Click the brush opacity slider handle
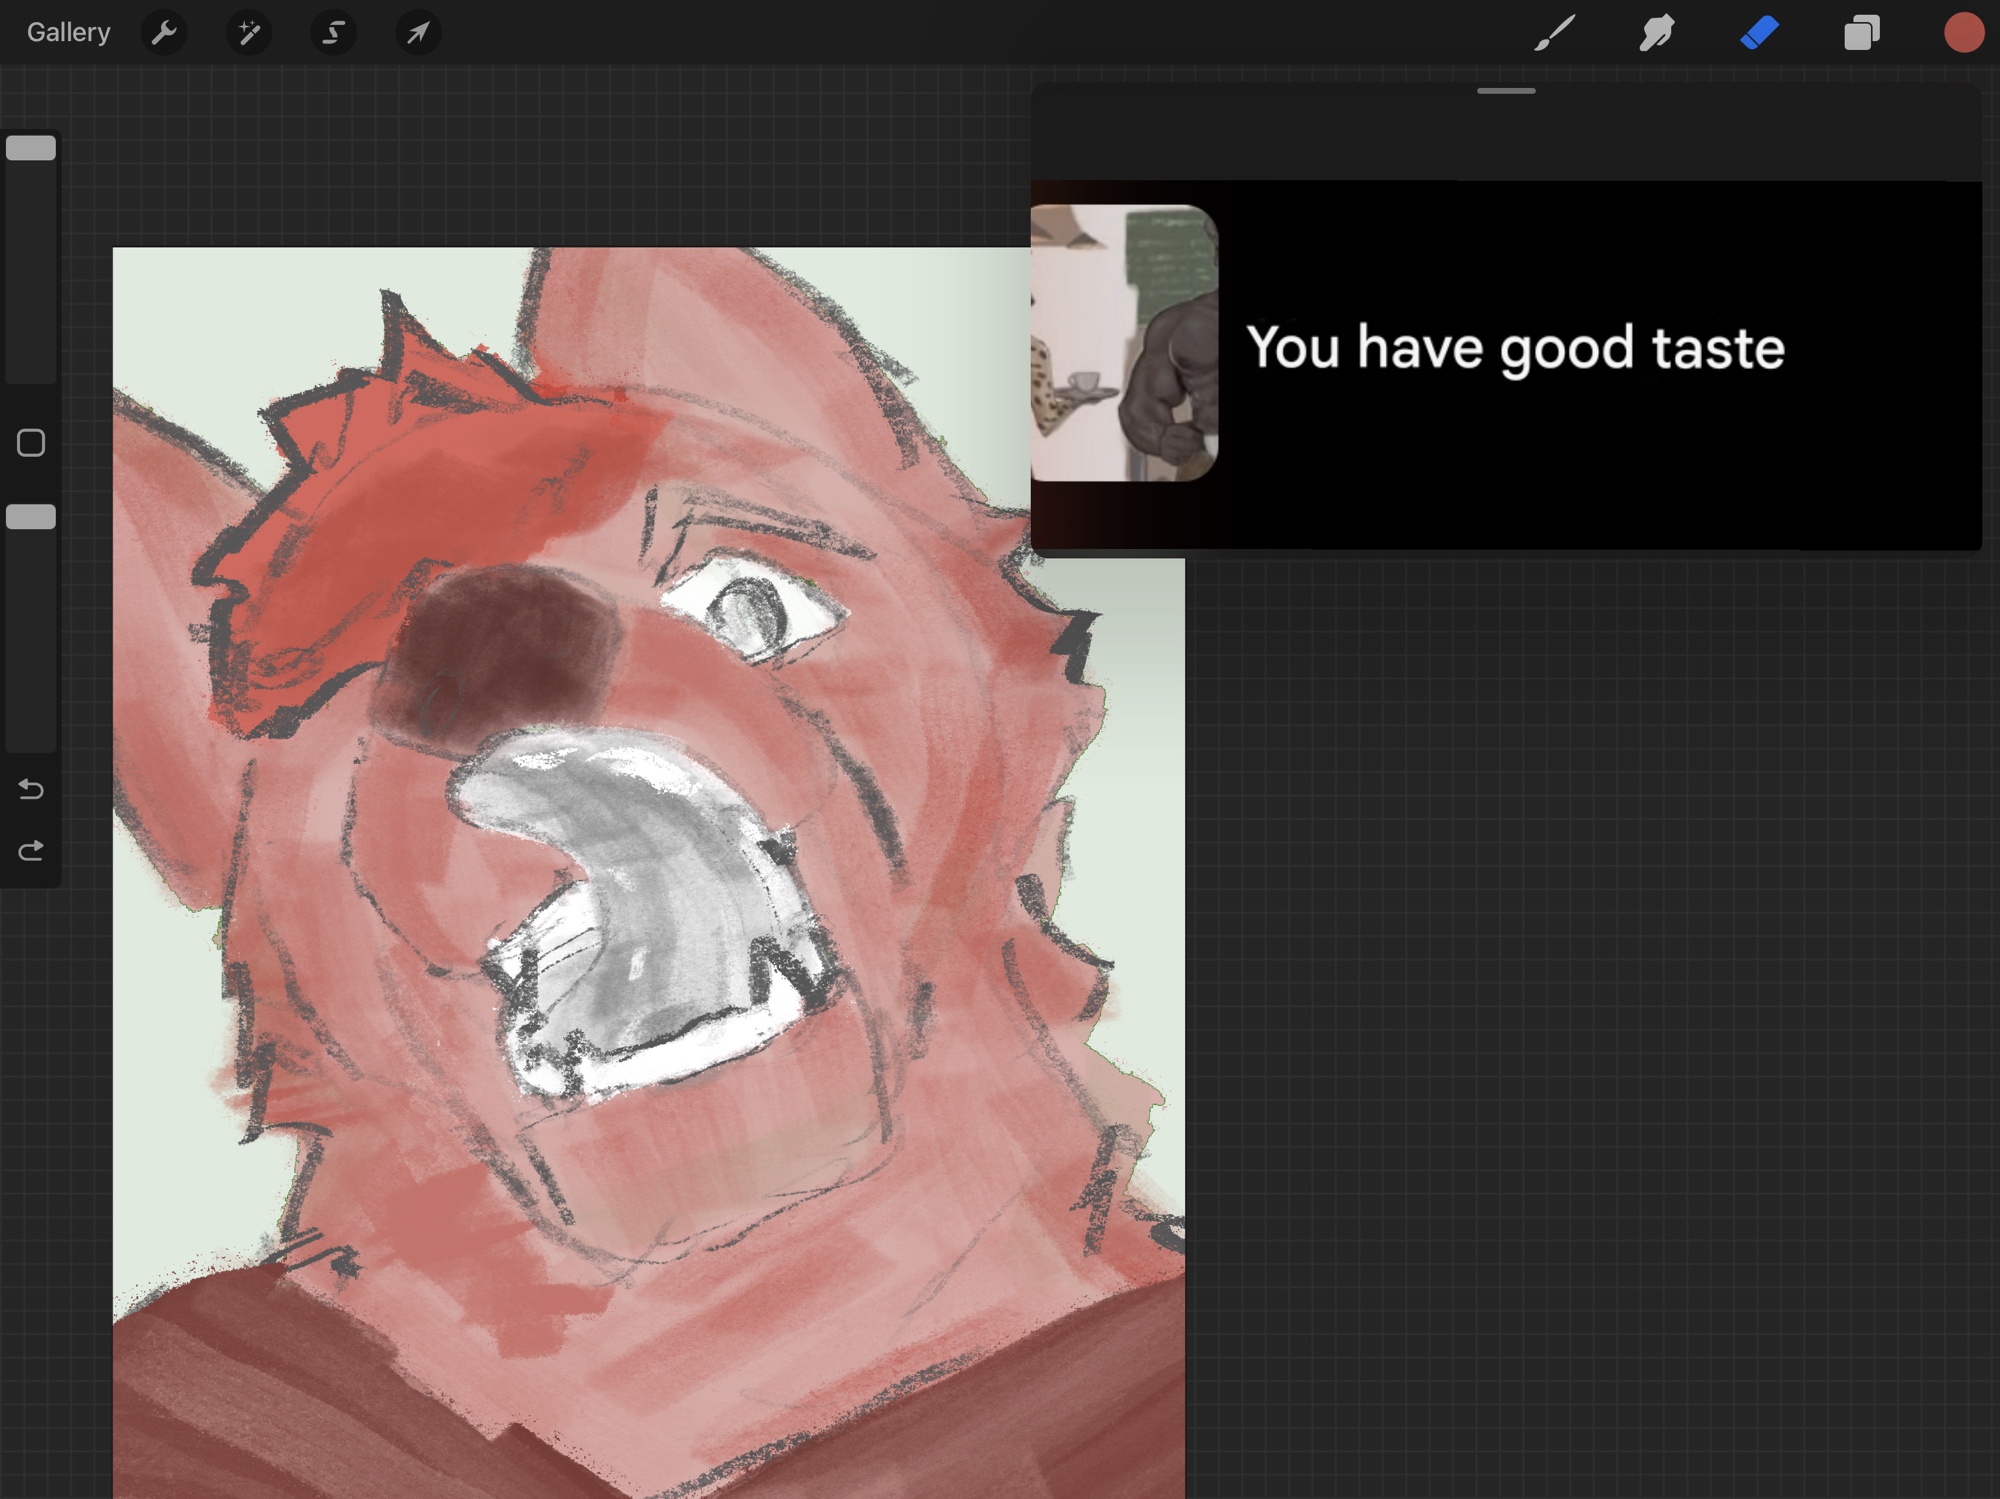 click(31, 517)
